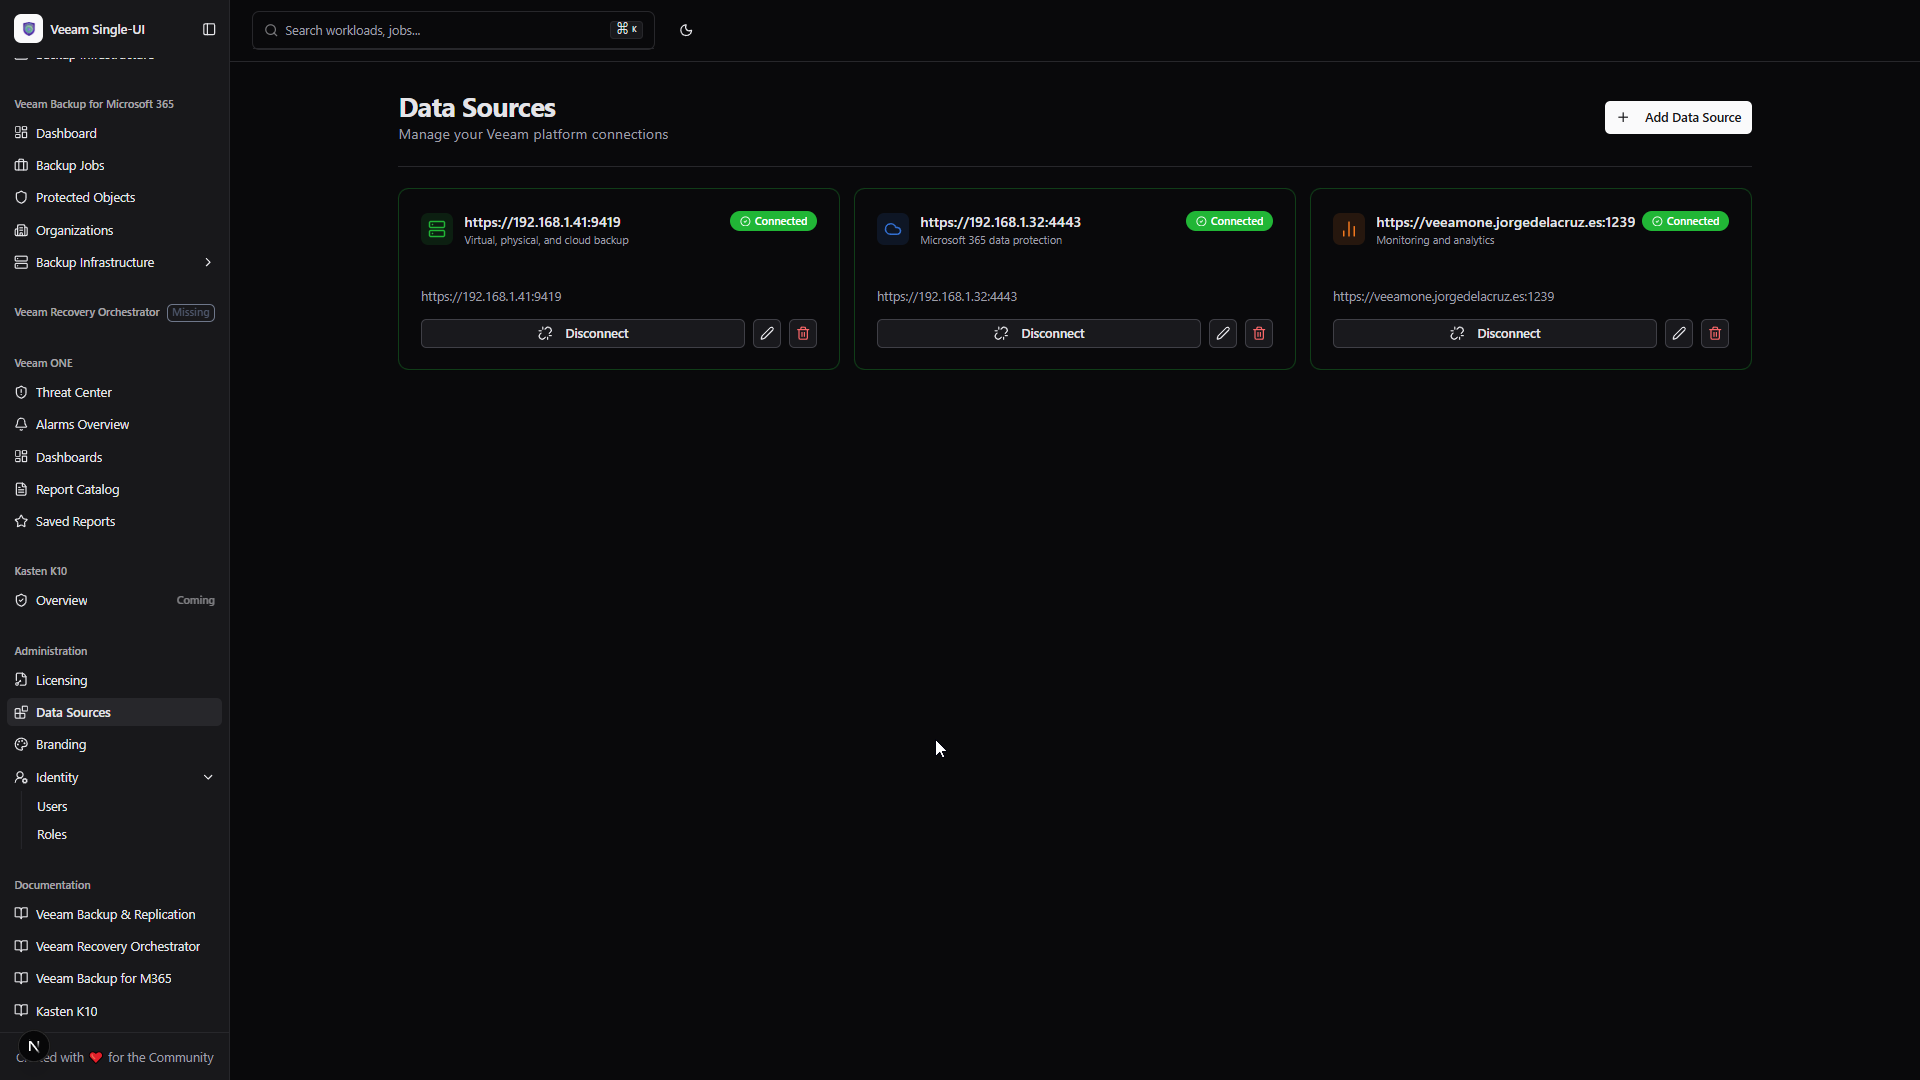Open Kasten K10 documentation link
This screenshot has width=1920, height=1080.
point(67,1011)
